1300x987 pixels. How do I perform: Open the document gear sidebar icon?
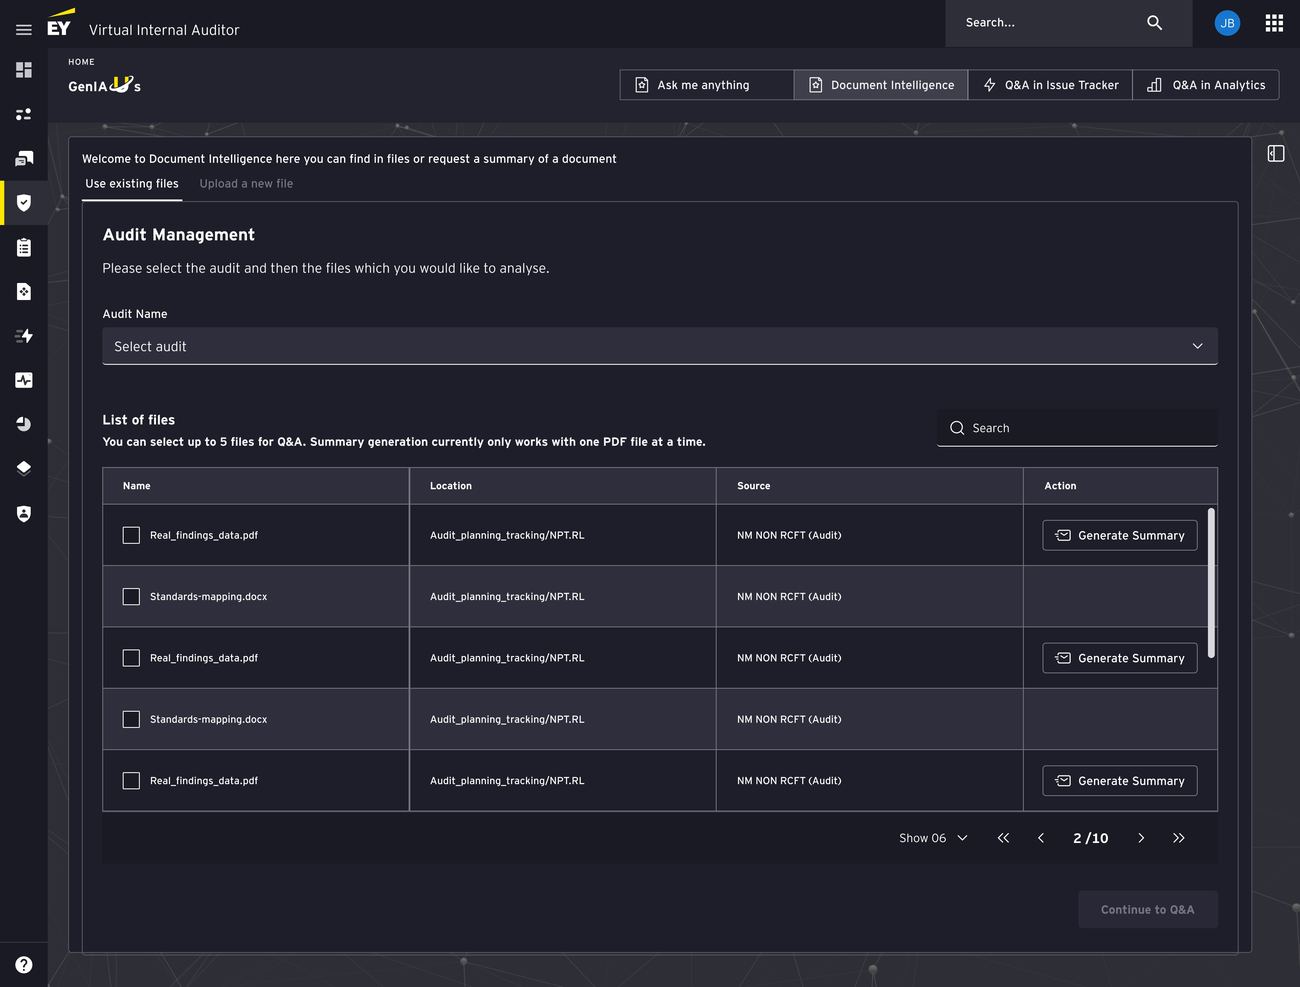tap(24, 291)
